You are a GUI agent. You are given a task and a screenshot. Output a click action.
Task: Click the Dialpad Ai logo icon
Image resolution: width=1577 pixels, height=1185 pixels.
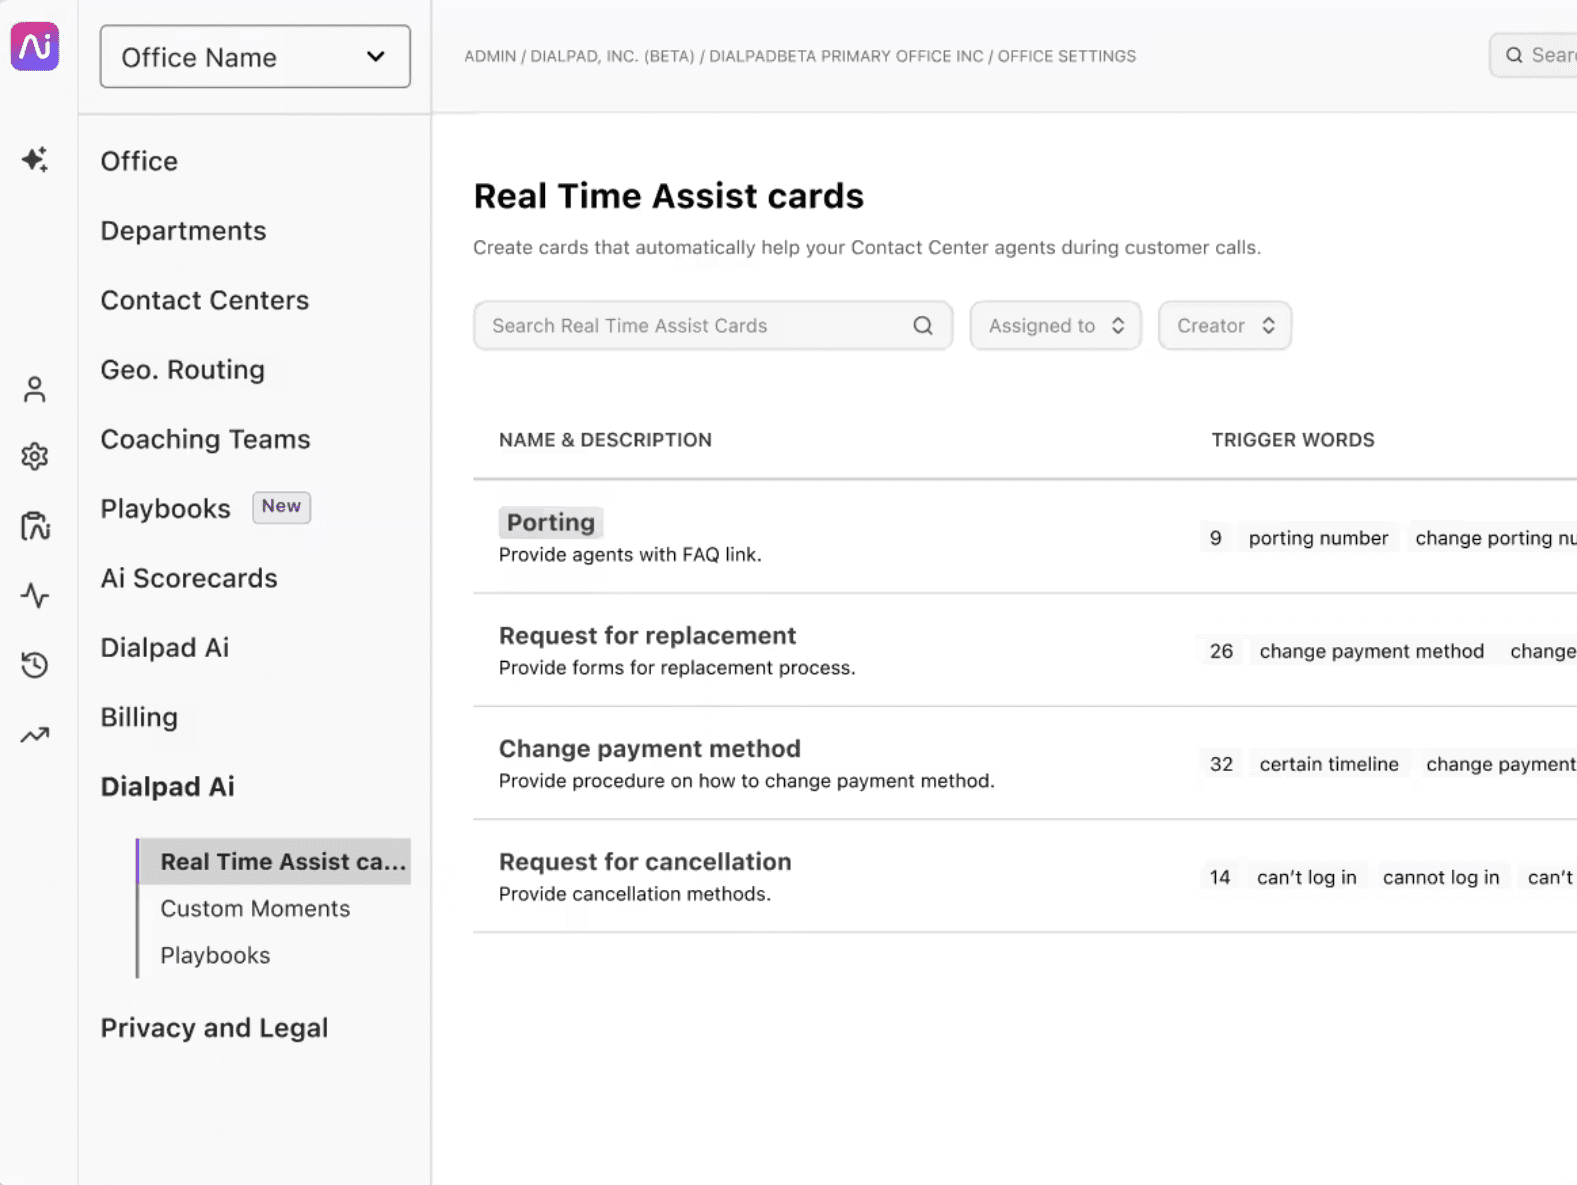click(x=35, y=46)
